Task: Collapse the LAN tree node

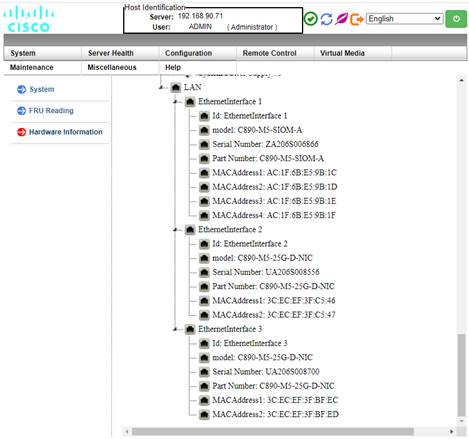Action: coord(162,87)
